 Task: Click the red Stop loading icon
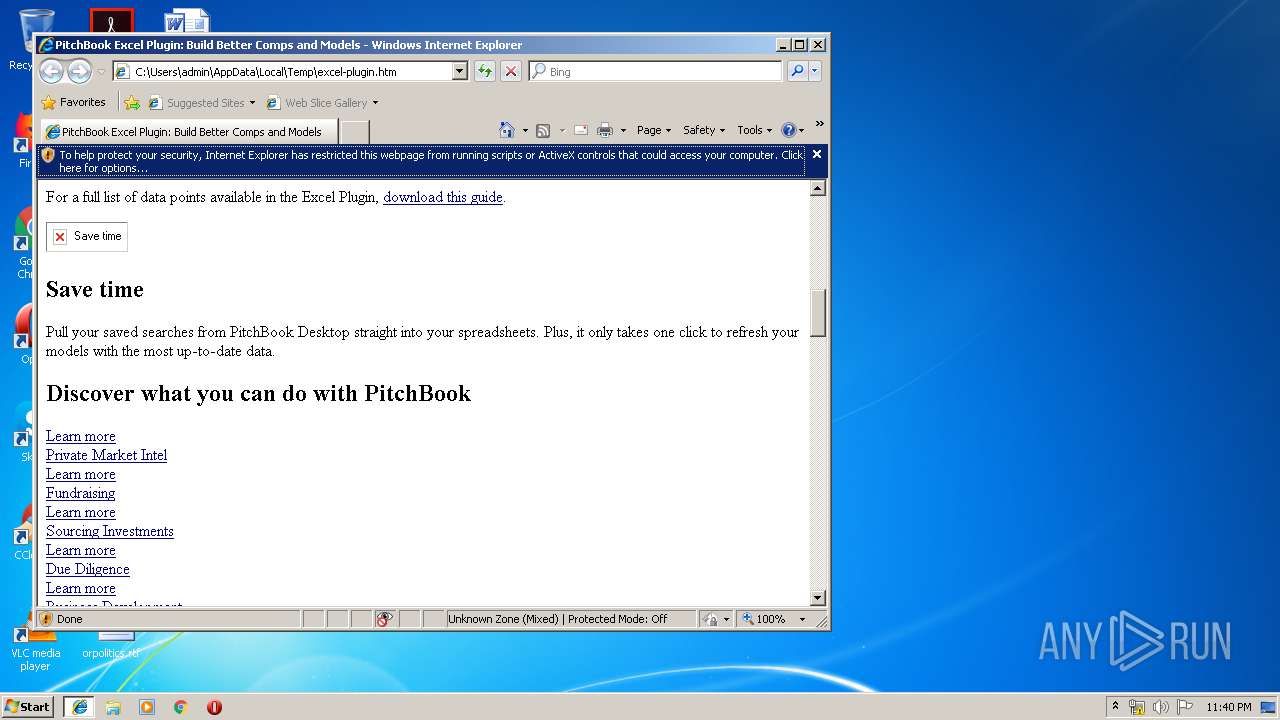pos(511,71)
